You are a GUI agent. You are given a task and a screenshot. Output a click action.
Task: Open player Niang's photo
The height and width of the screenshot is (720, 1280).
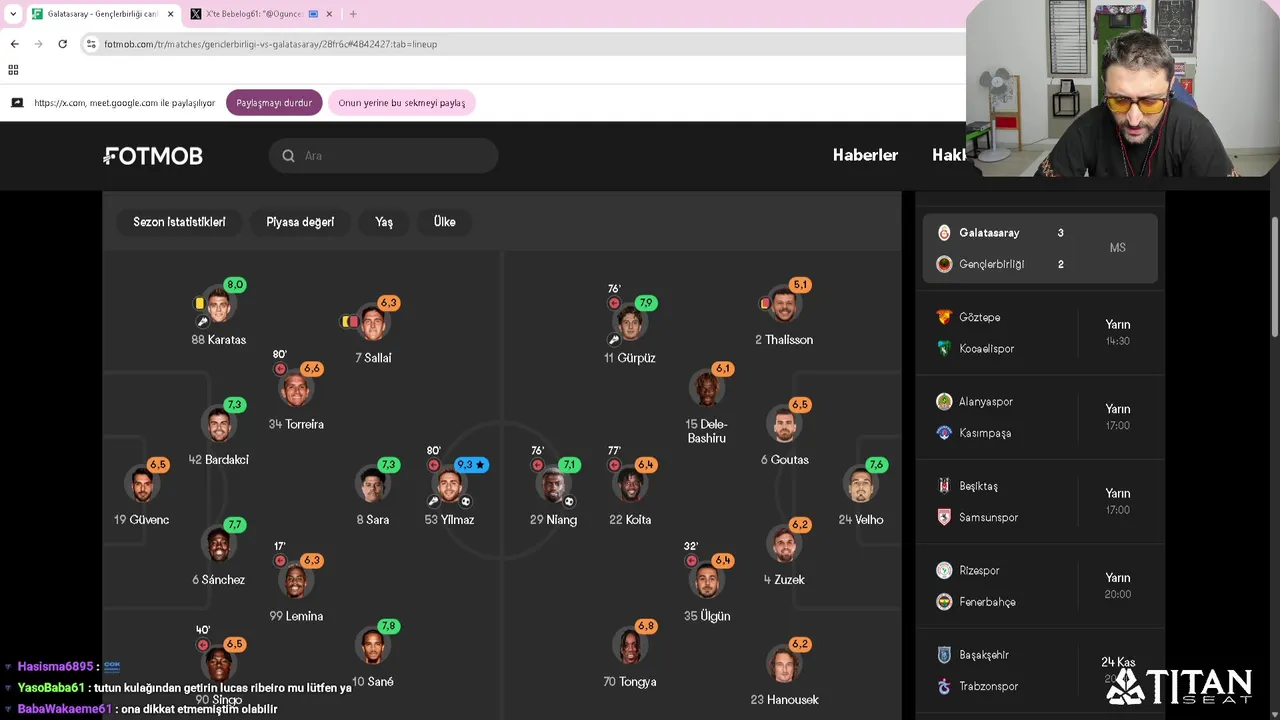(553, 486)
